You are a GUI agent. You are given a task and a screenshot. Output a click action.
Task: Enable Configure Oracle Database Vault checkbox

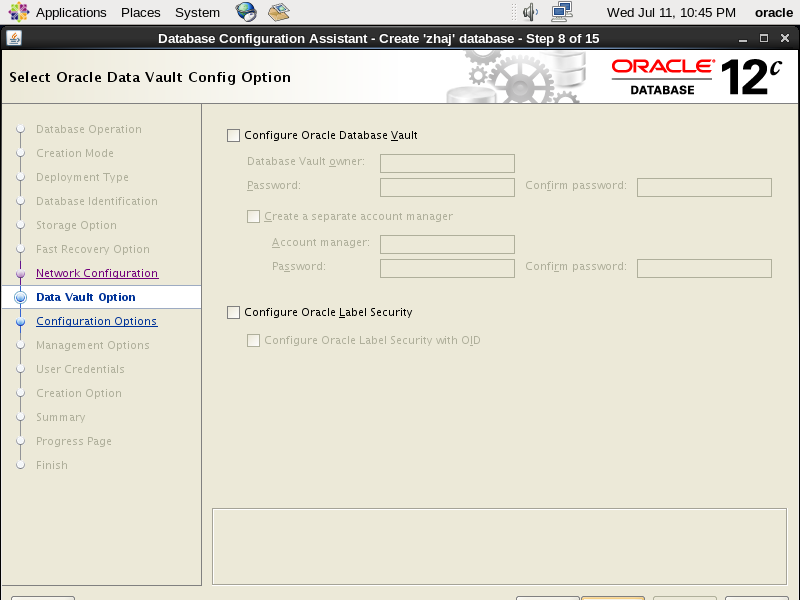pos(233,135)
